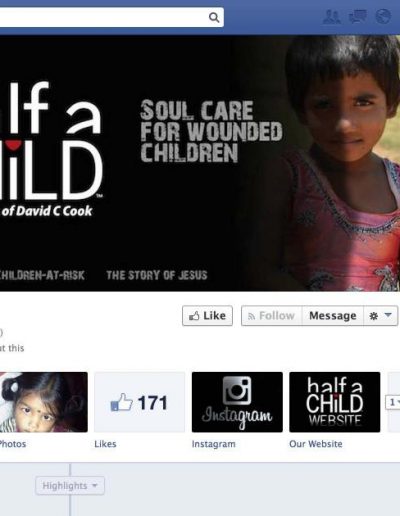Expand the apps counter dropdown showing 1

point(393,402)
